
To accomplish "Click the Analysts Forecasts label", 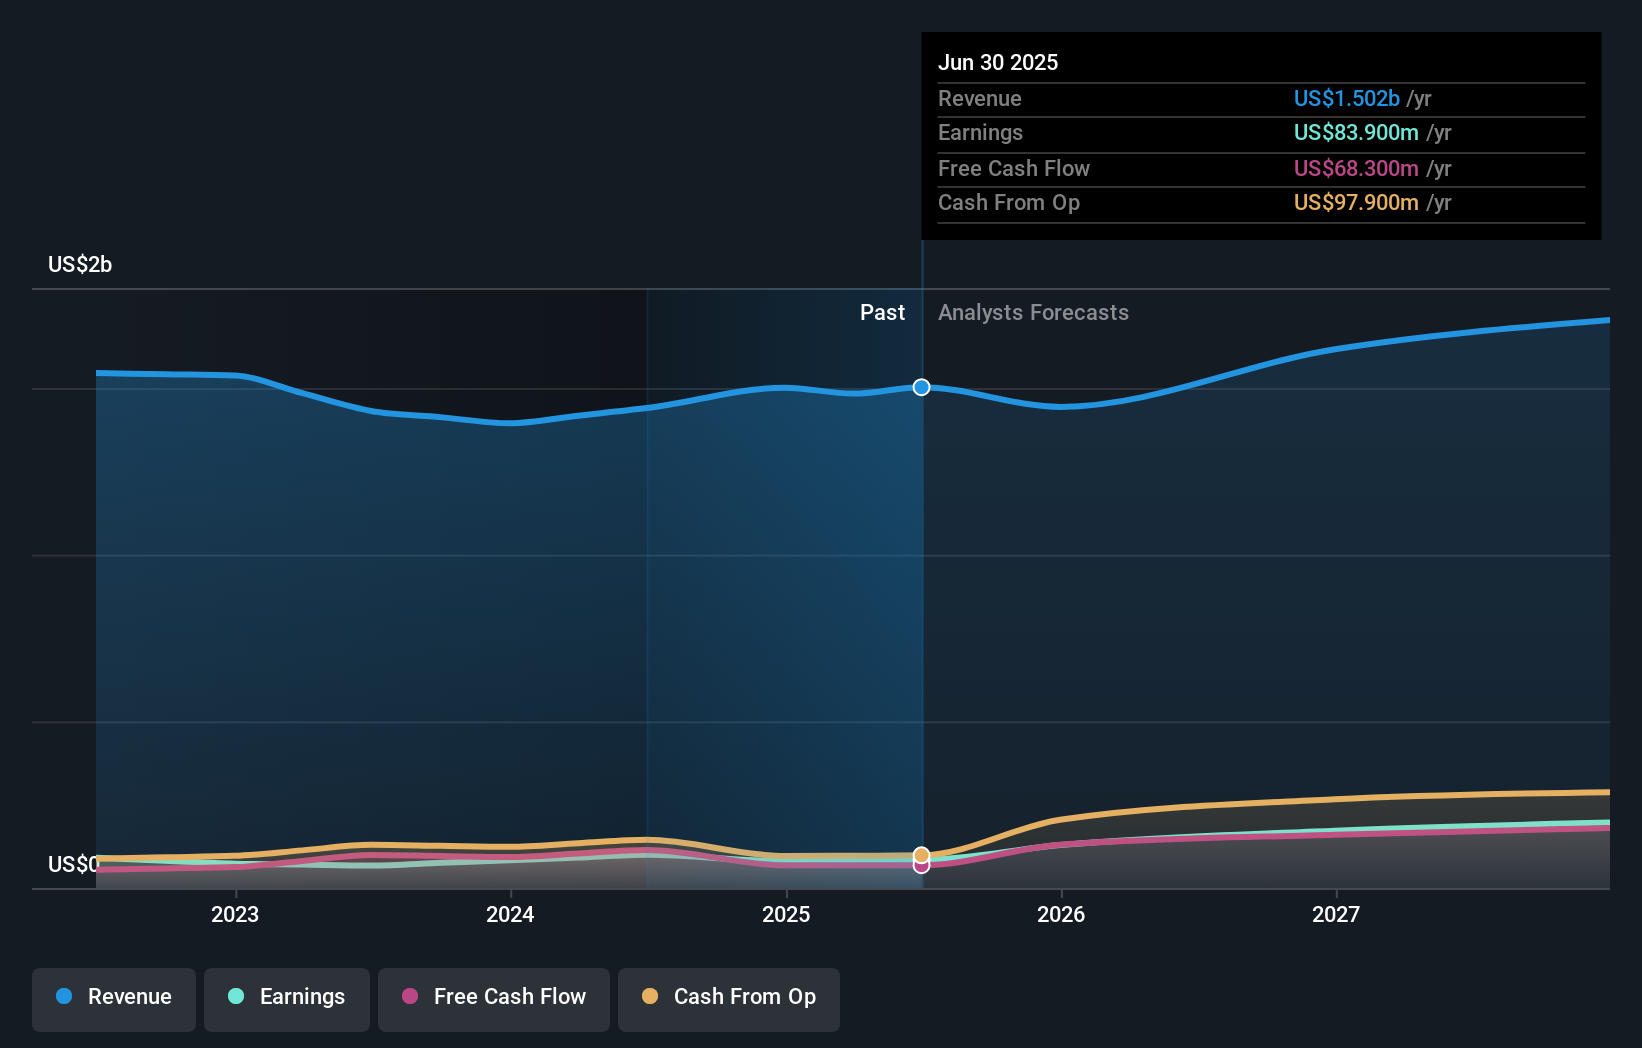I will pos(1033,312).
